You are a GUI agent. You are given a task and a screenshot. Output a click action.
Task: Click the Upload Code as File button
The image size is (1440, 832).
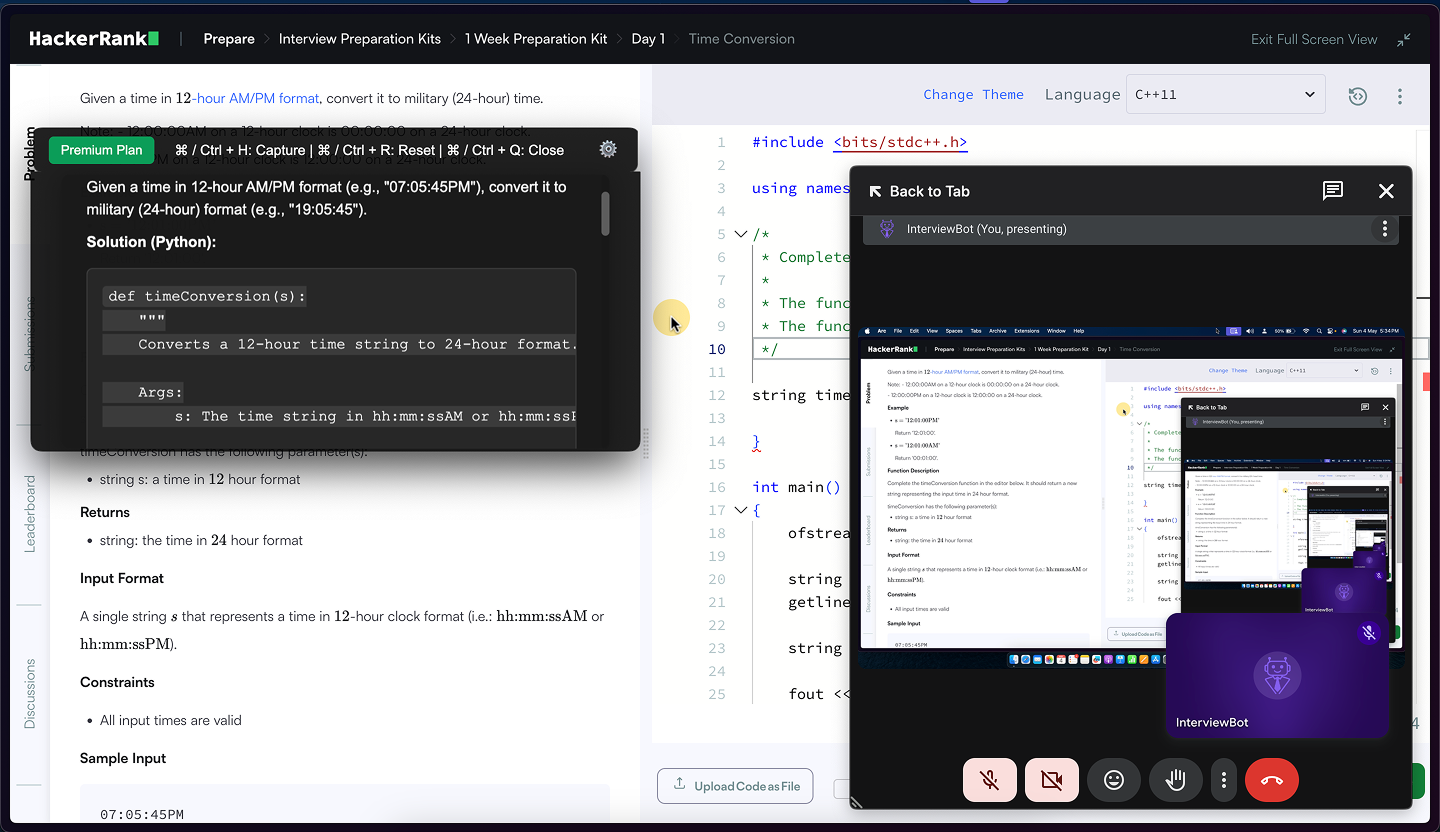(735, 786)
